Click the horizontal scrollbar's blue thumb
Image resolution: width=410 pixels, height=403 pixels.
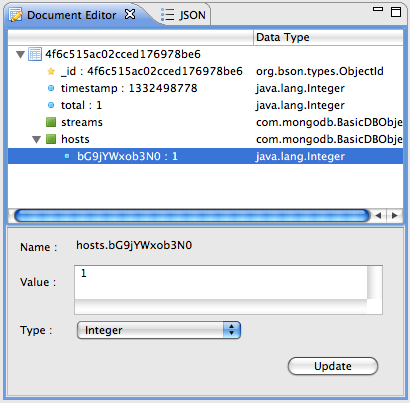[x=192, y=216]
